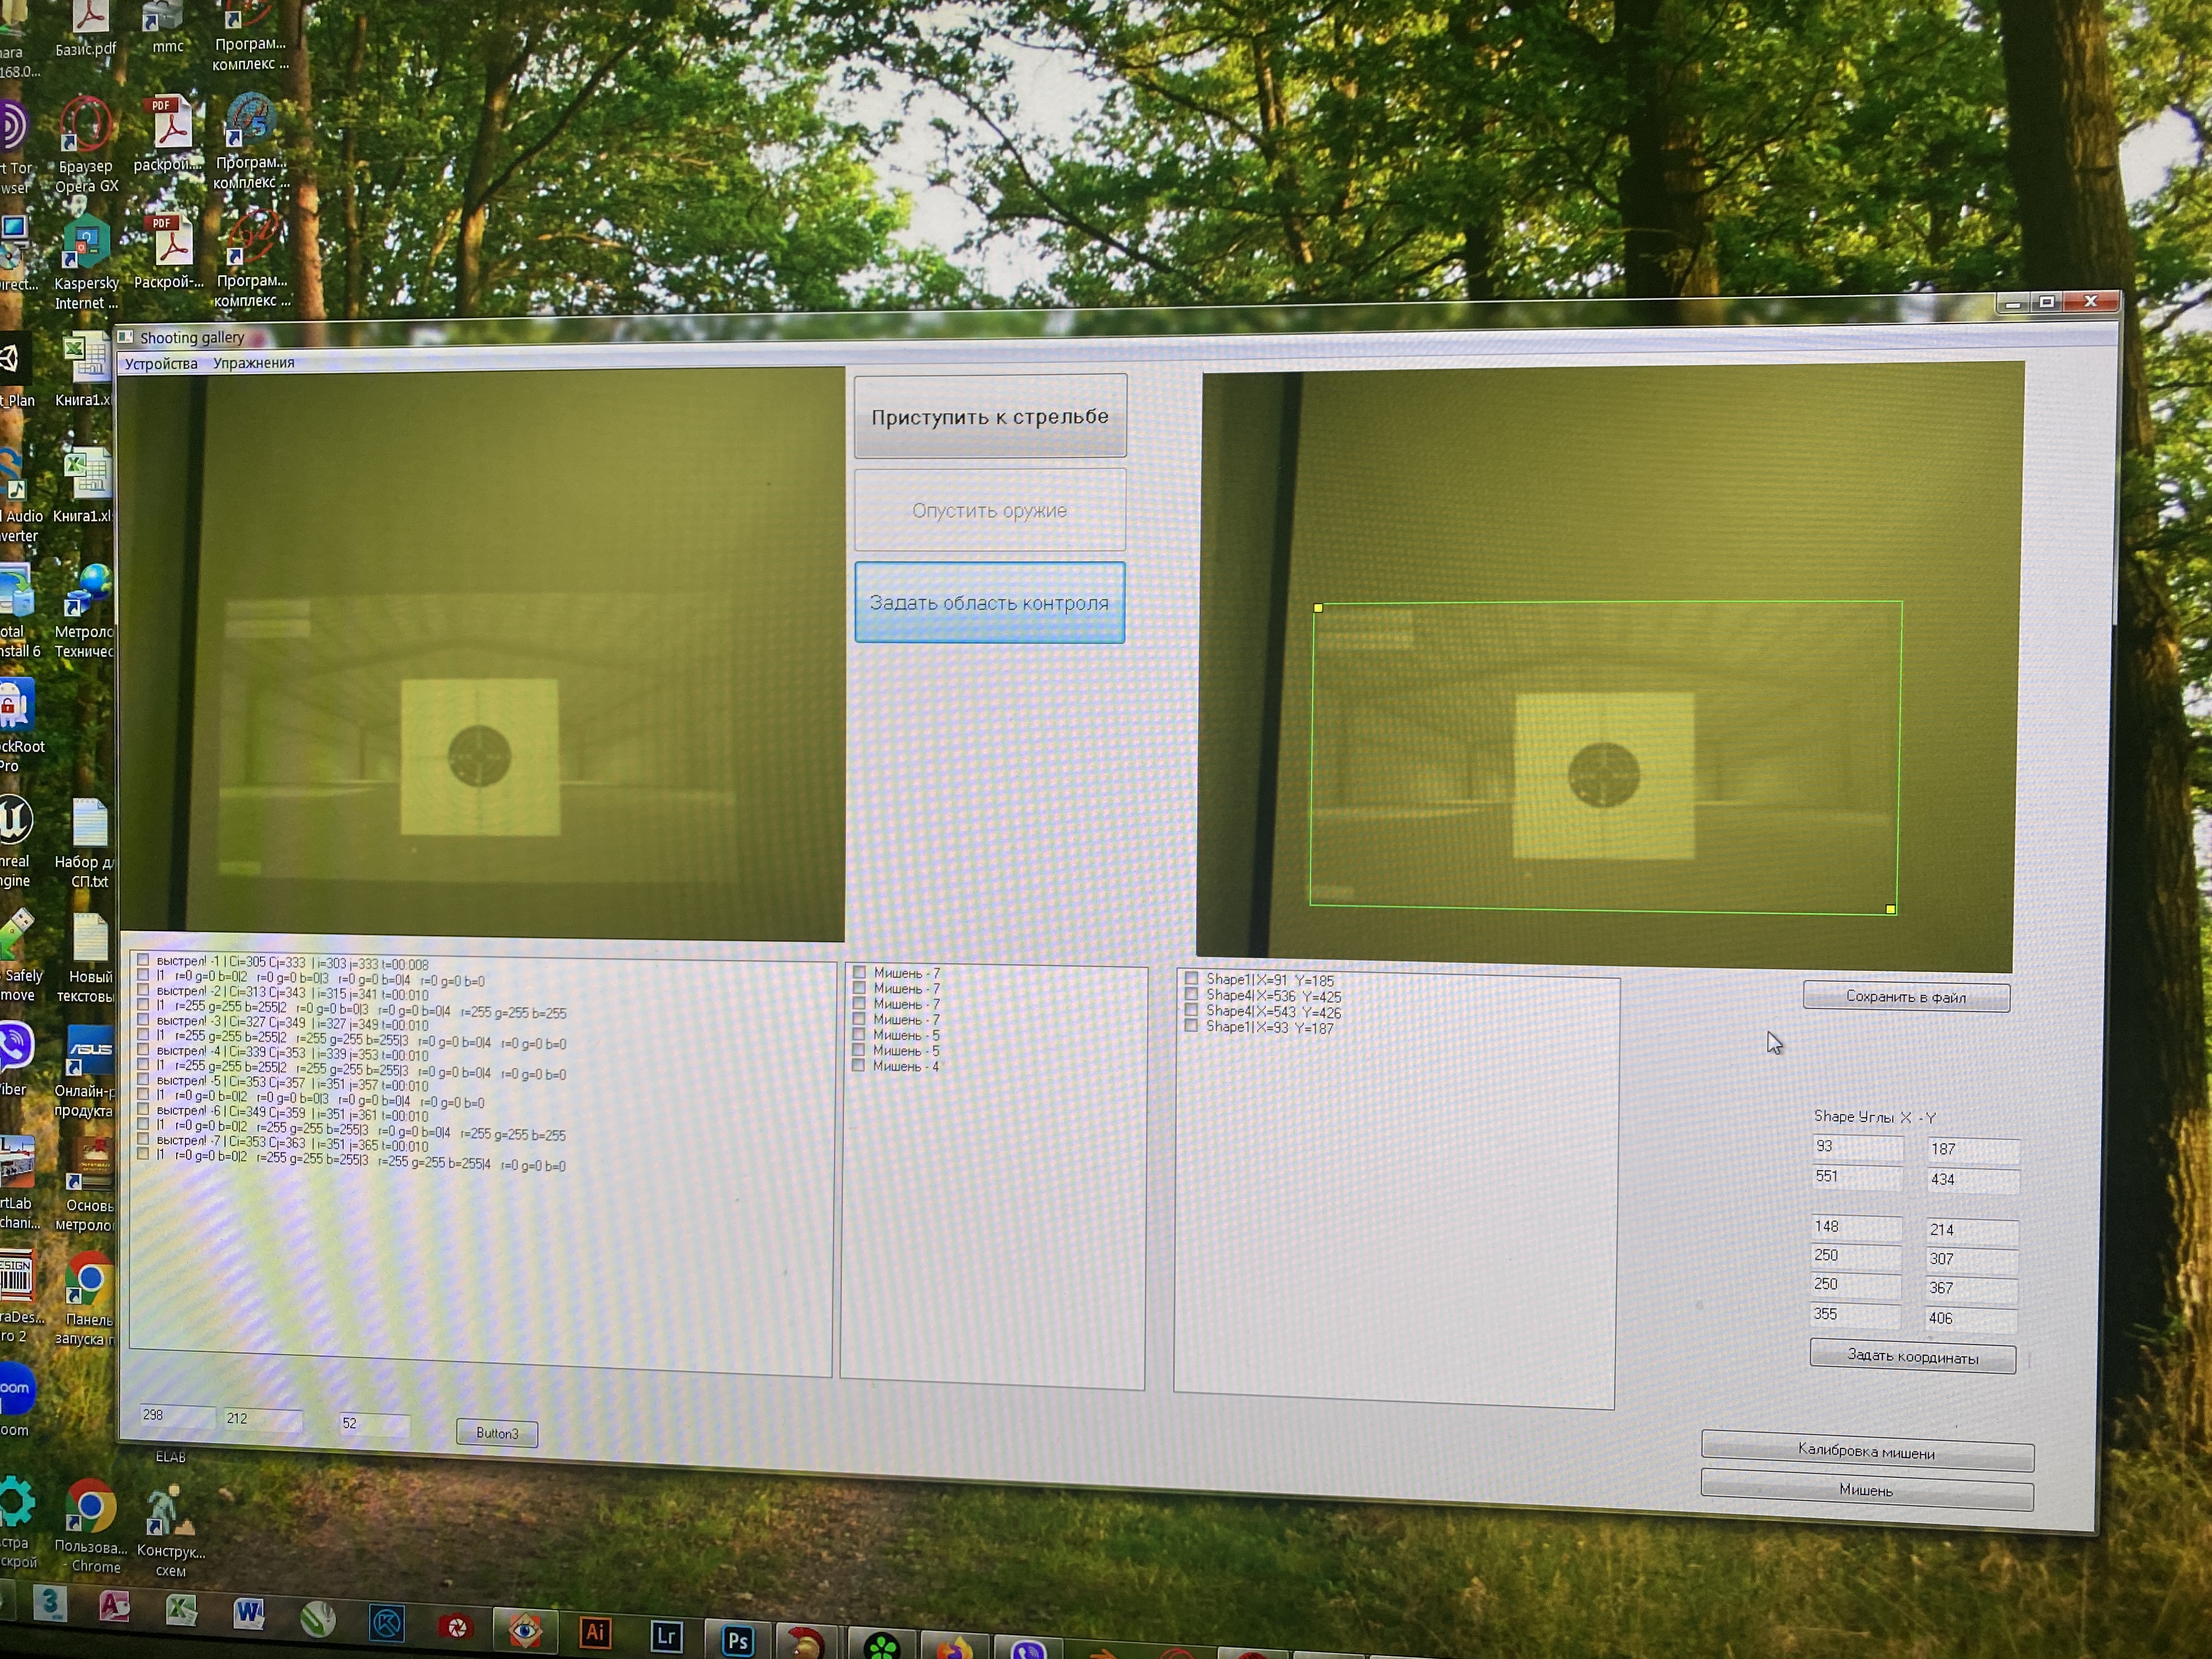Tick the first 'Мишень - 7' checkbox
2212x1659 pixels.
click(x=860, y=972)
